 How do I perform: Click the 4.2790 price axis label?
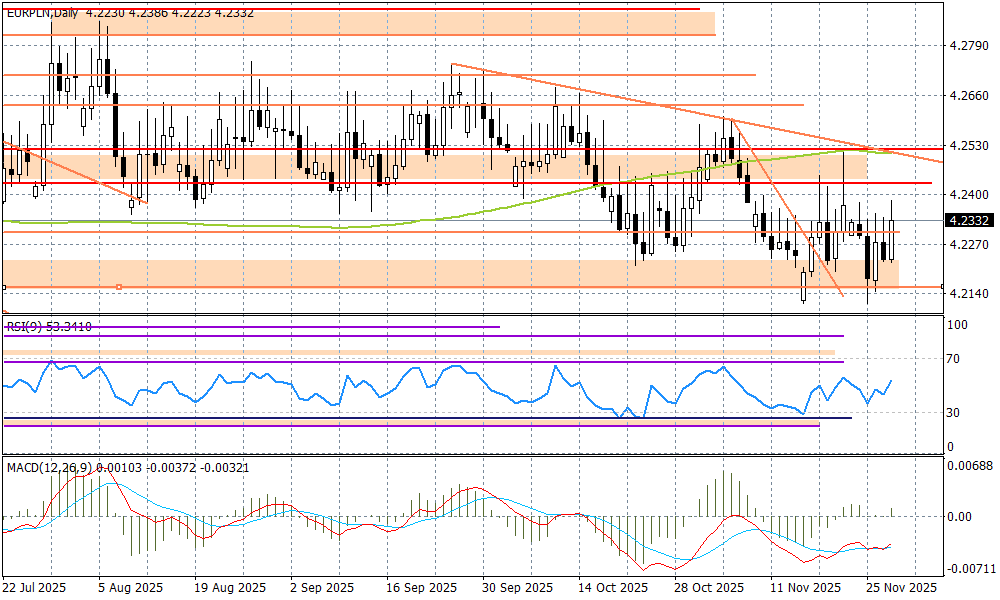click(x=967, y=46)
